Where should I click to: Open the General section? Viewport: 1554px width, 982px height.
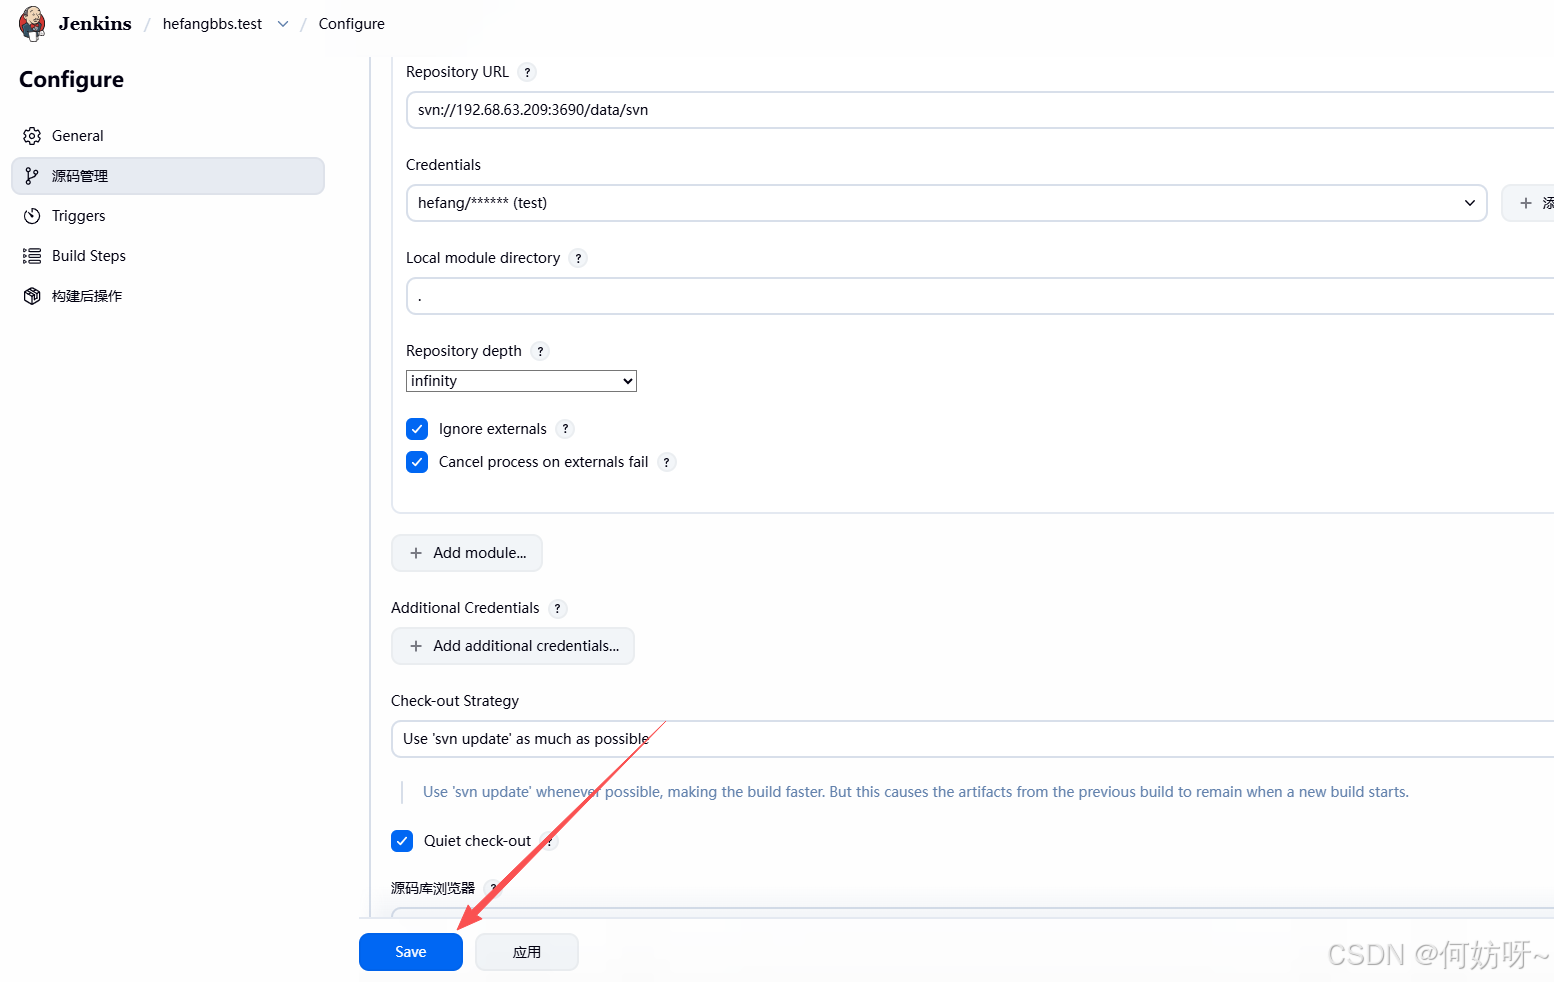[x=168, y=136]
